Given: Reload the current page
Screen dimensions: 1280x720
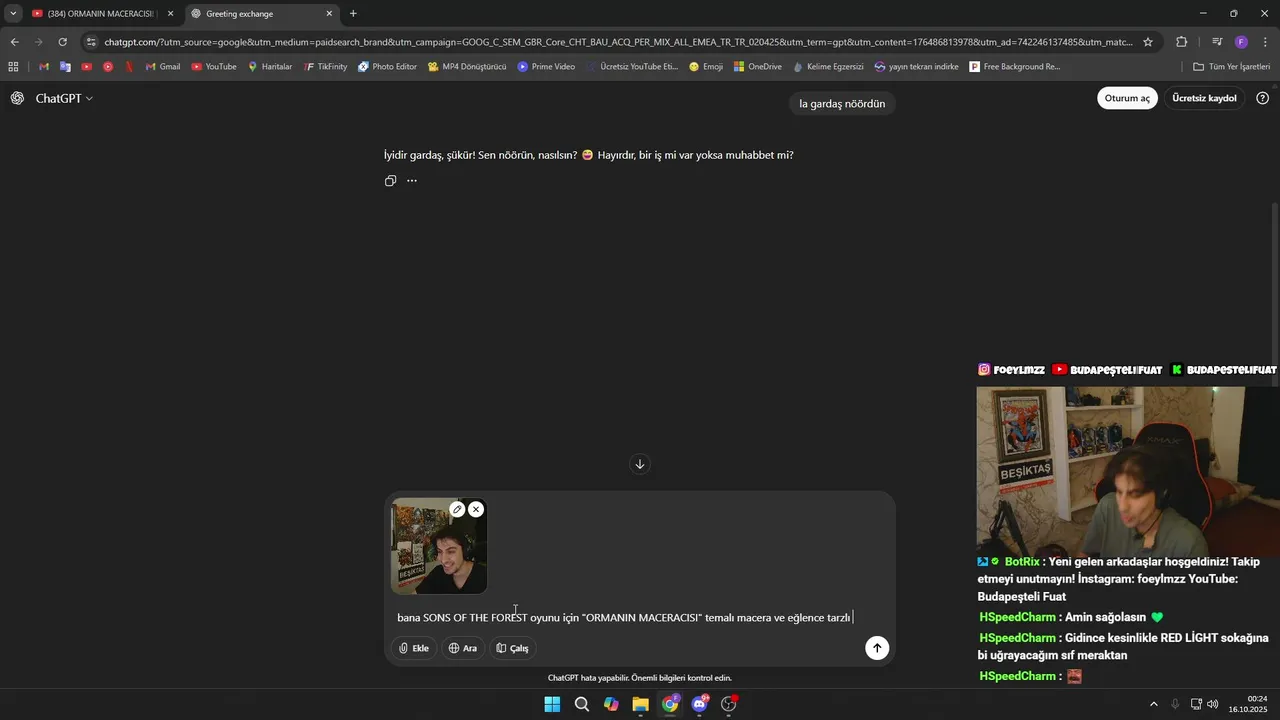Looking at the screenshot, I should (x=62, y=42).
